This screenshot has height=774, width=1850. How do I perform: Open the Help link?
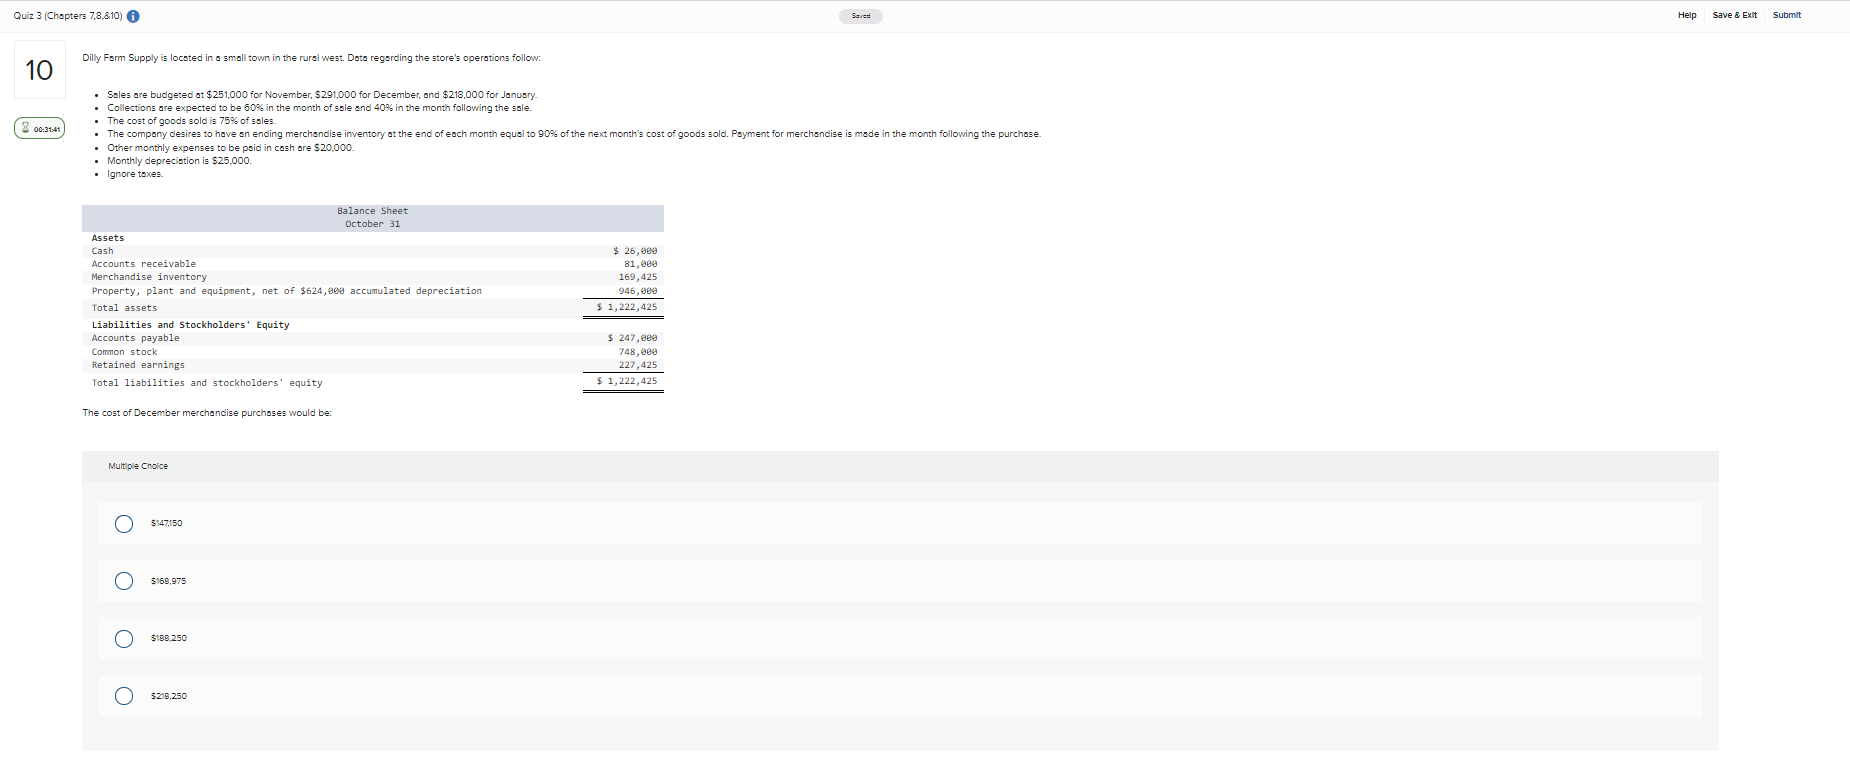(x=1687, y=15)
